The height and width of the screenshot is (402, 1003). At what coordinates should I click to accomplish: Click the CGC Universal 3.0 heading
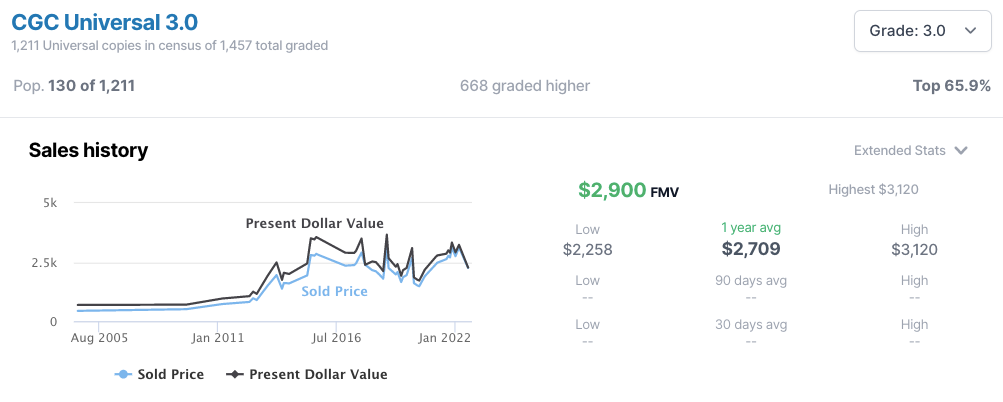point(105,22)
